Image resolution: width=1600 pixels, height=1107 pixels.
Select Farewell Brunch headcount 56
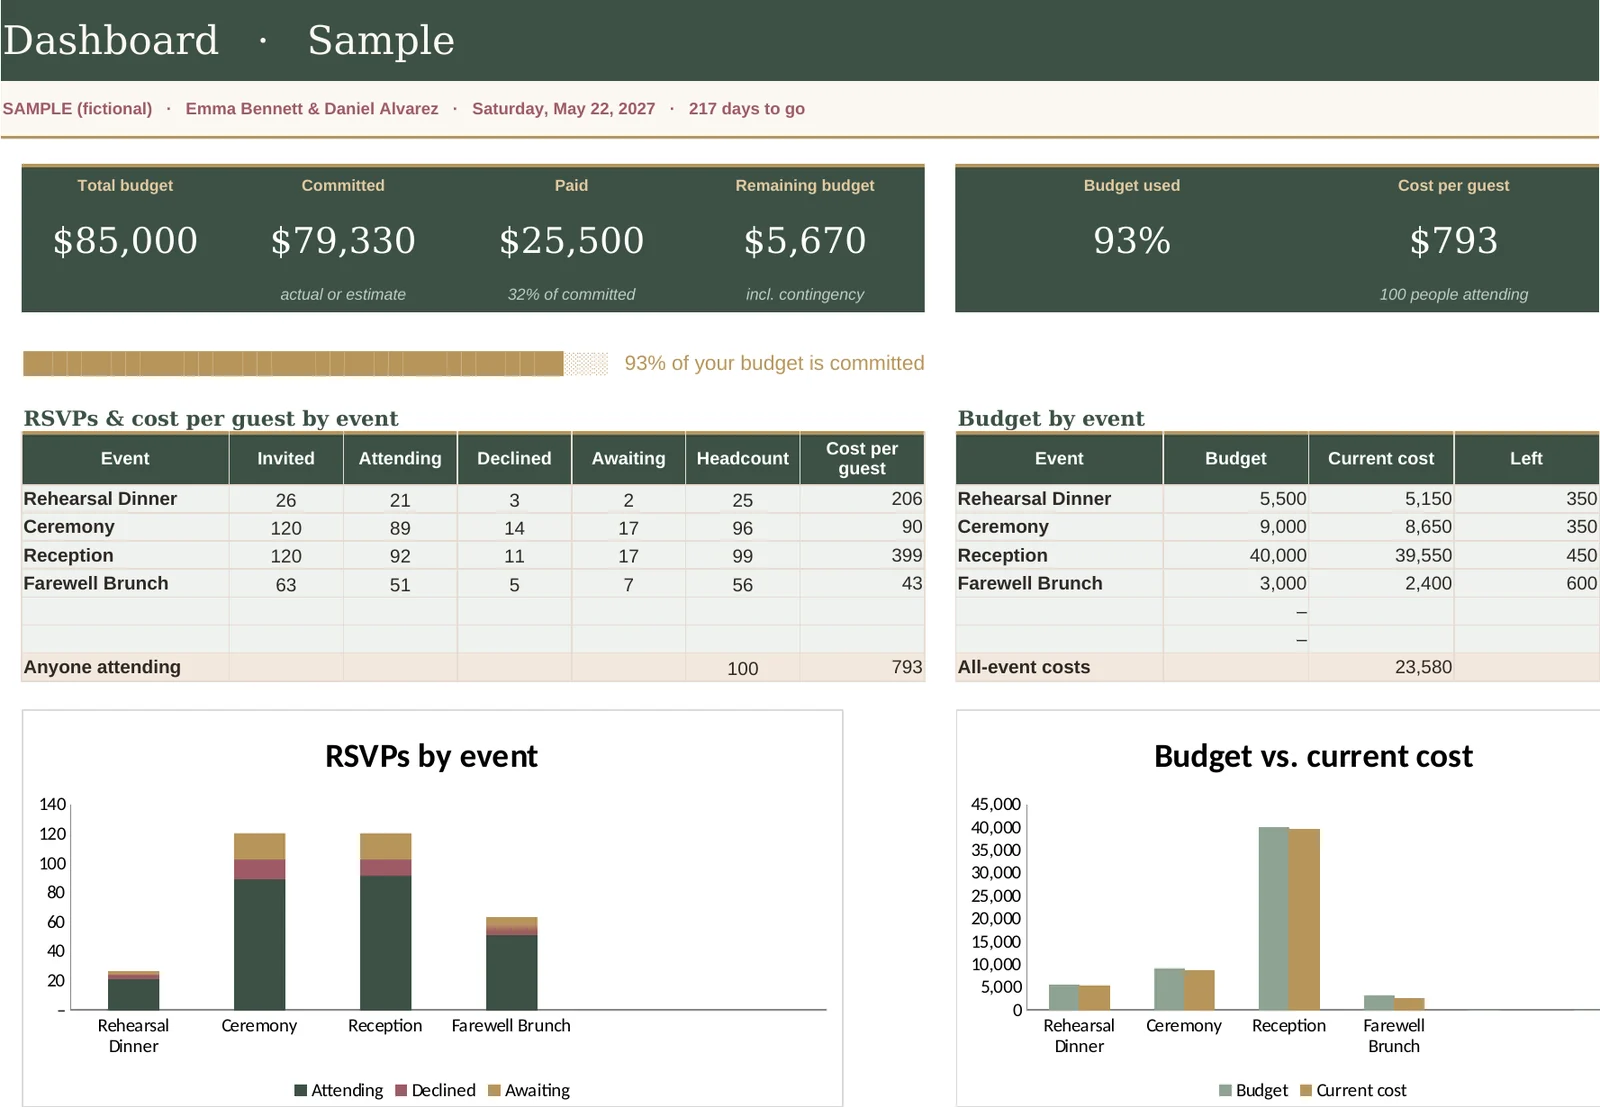742,585
